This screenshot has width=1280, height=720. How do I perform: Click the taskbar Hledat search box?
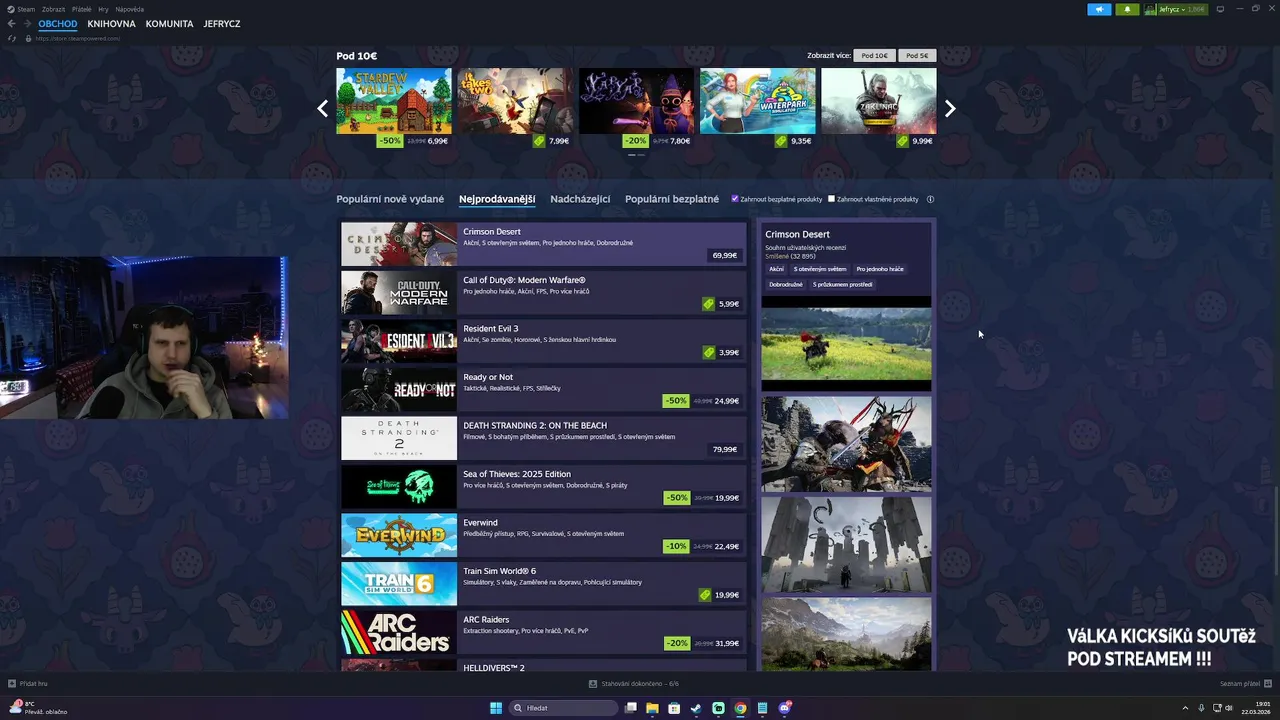click(x=564, y=708)
